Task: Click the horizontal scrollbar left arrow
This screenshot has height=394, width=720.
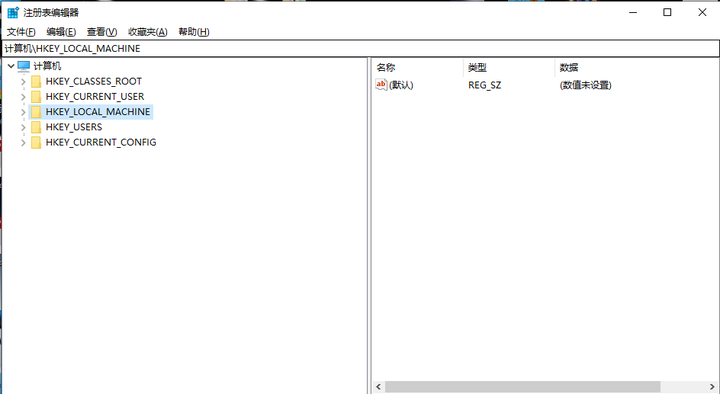Action: pos(378,387)
